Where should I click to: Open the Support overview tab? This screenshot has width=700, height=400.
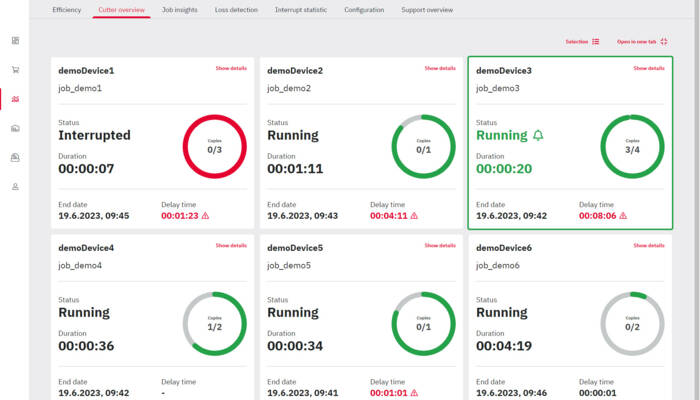coord(427,10)
